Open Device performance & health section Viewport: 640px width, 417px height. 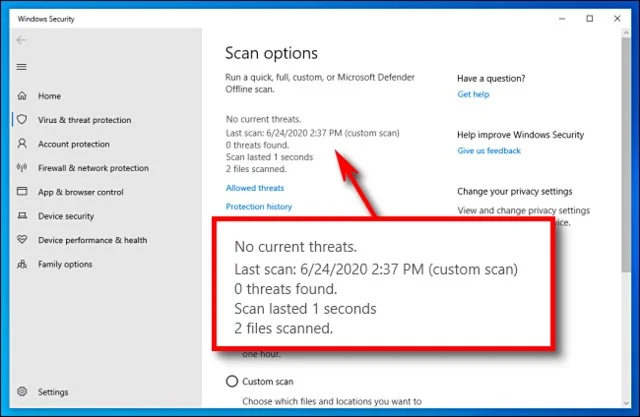pos(93,240)
